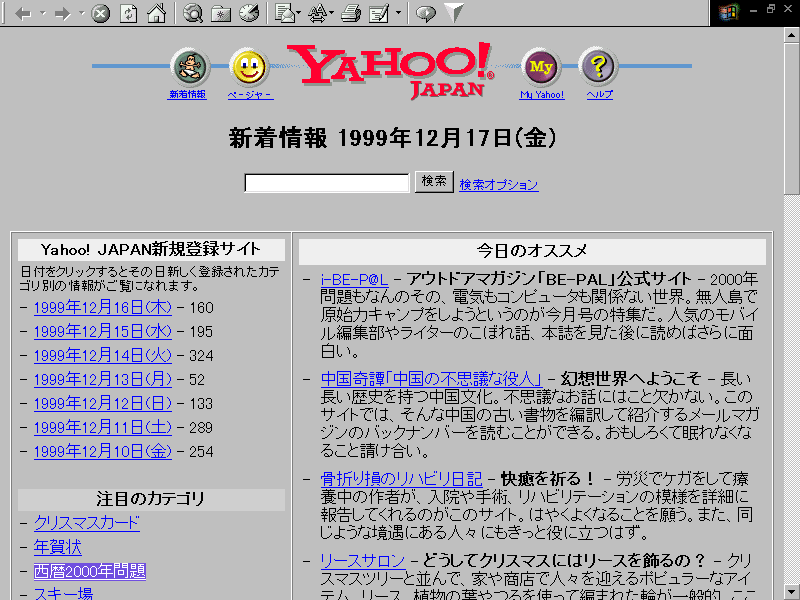
Task: Click the '注目のカテゴリ' section header
Action: [151, 498]
